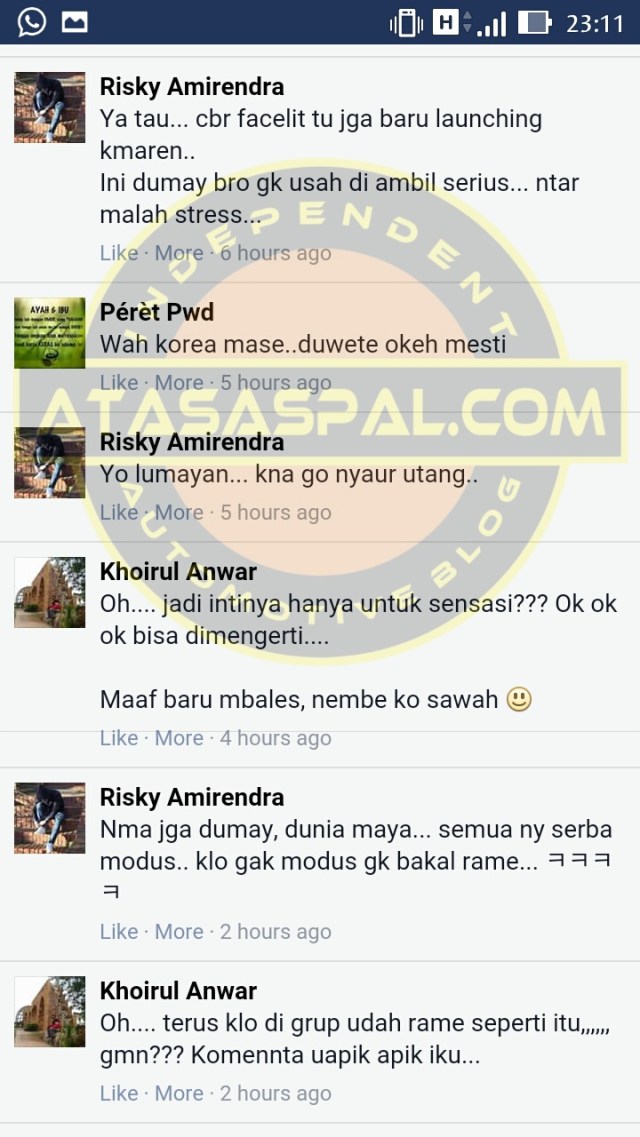640x1137 pixels.
Task: Open Khoirul Anwar's avatar on 4 hours ago comment
Action: pos(50,592)
